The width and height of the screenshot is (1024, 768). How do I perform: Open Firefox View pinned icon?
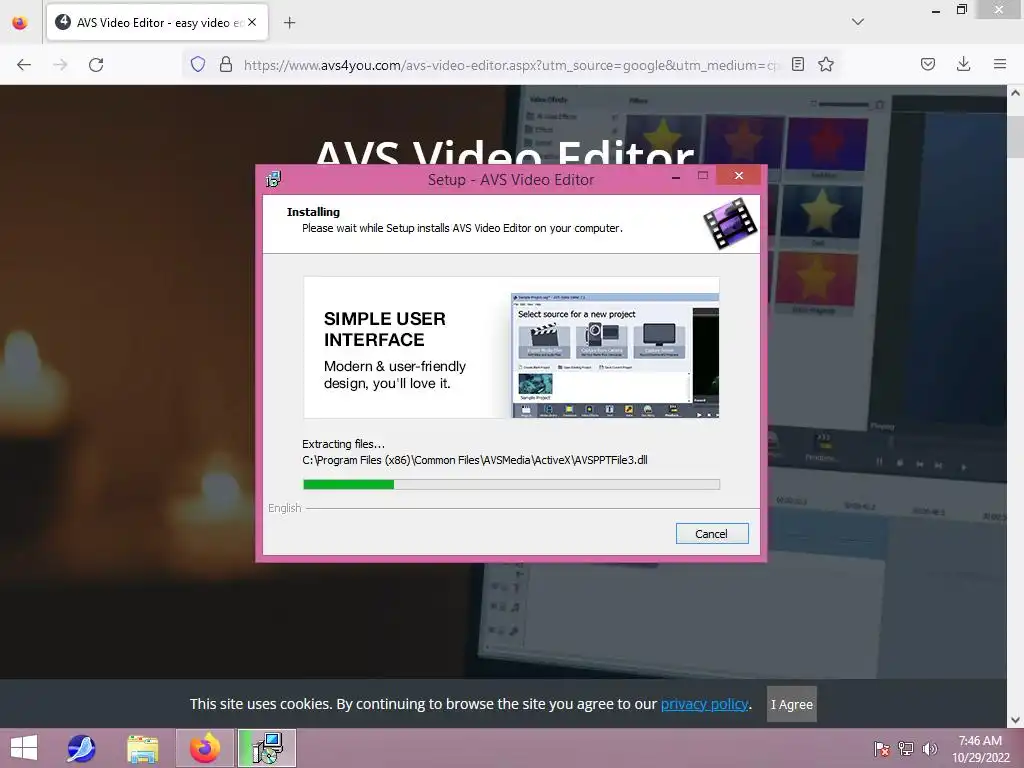(x=20, y=23)
